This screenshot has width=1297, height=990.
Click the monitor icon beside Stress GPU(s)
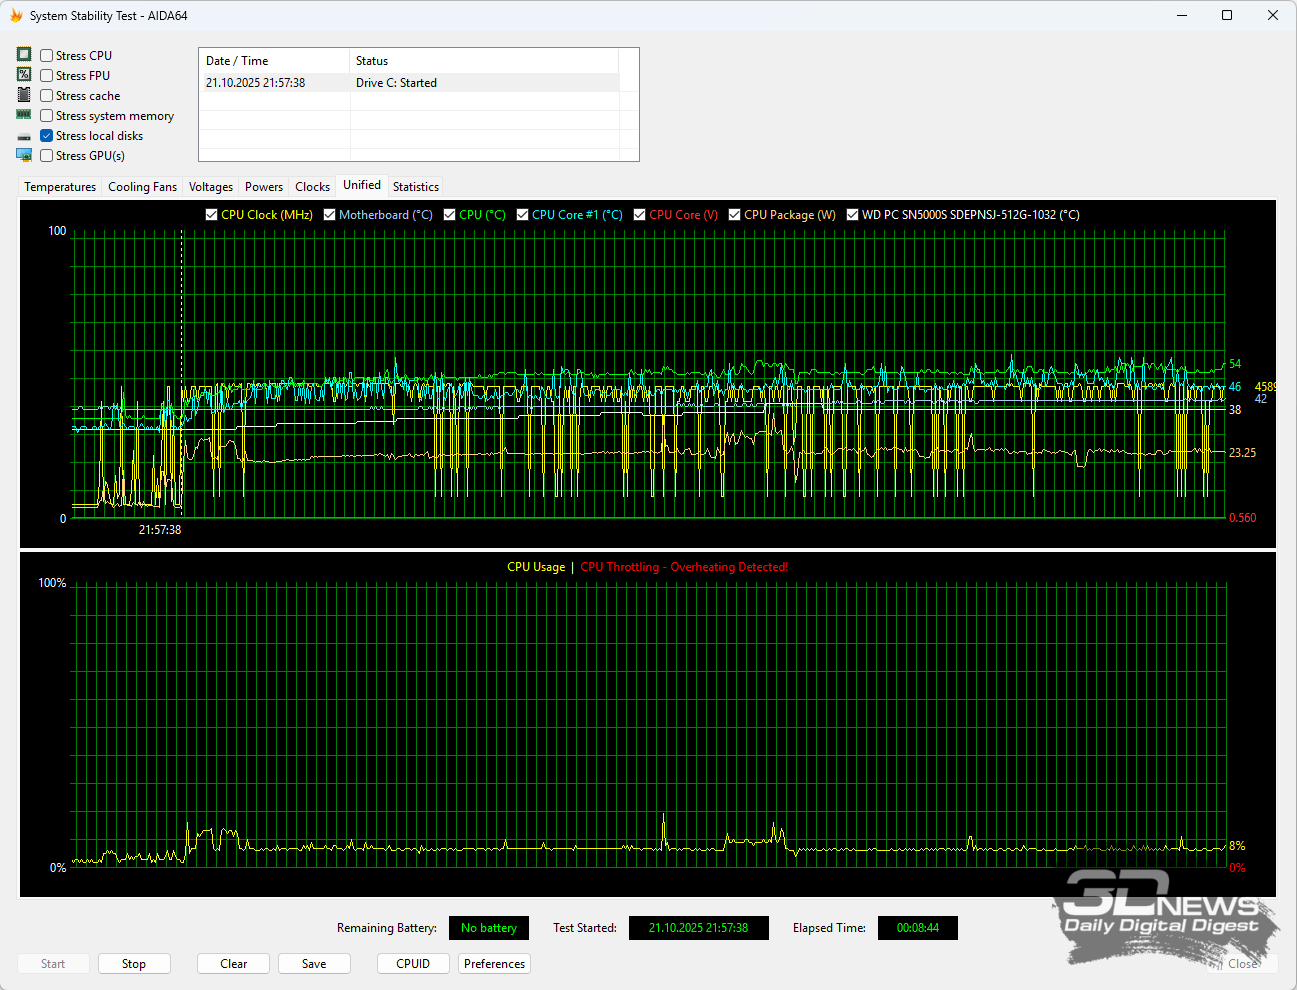(x=24, y=155)
